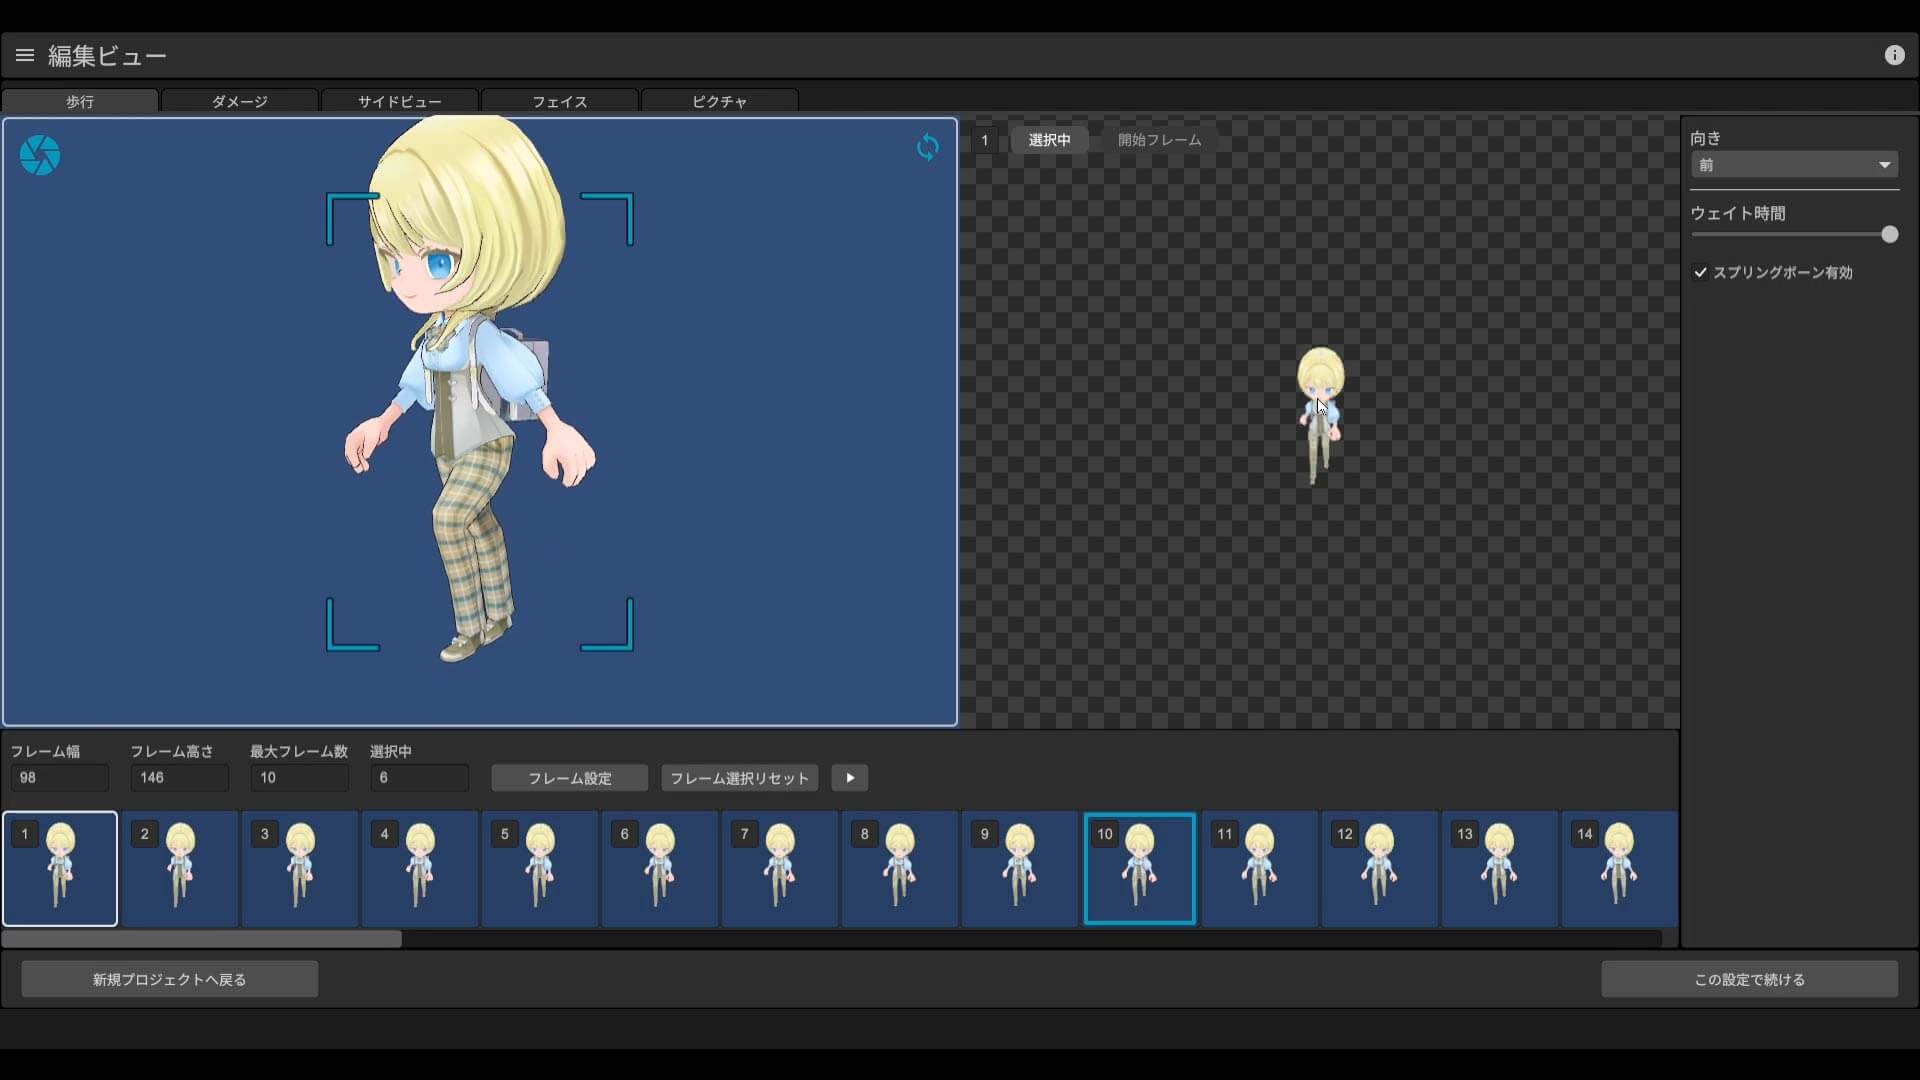Switch to the ピクチャ tab
The height and width of the screenshot is (1080, 1920).
[x=719, y=101]
